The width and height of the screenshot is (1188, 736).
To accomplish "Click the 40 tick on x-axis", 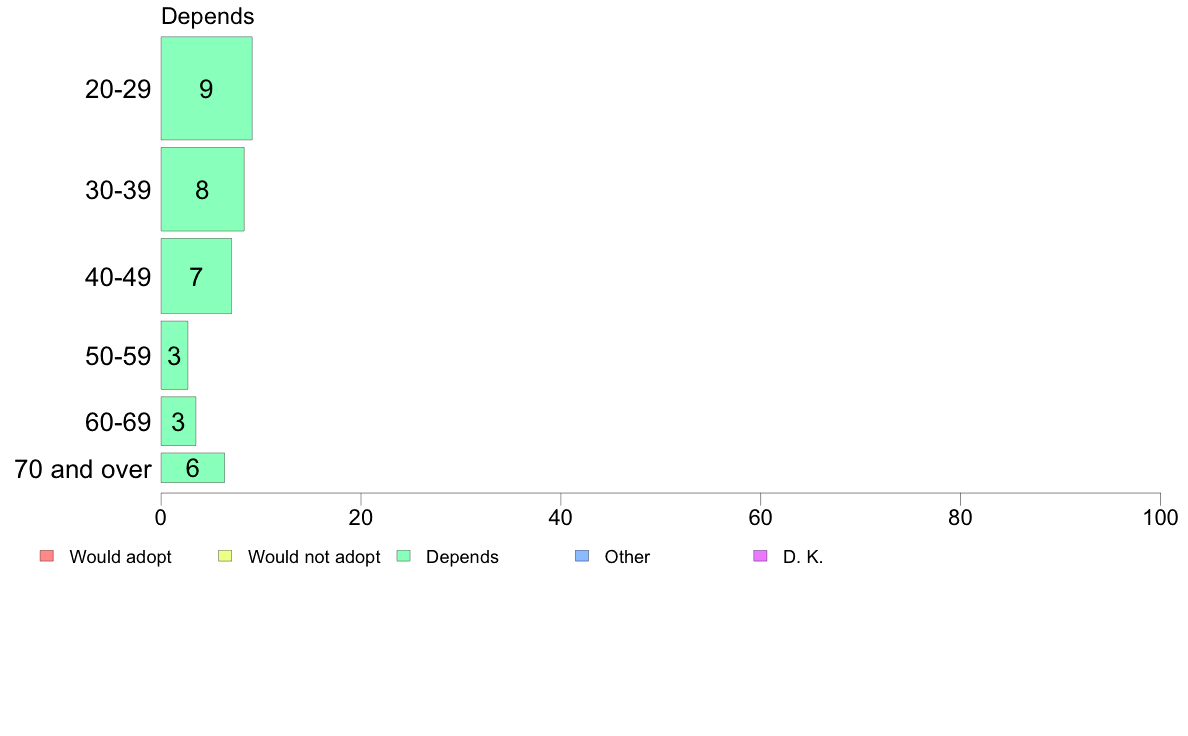I will click(561, 518).
